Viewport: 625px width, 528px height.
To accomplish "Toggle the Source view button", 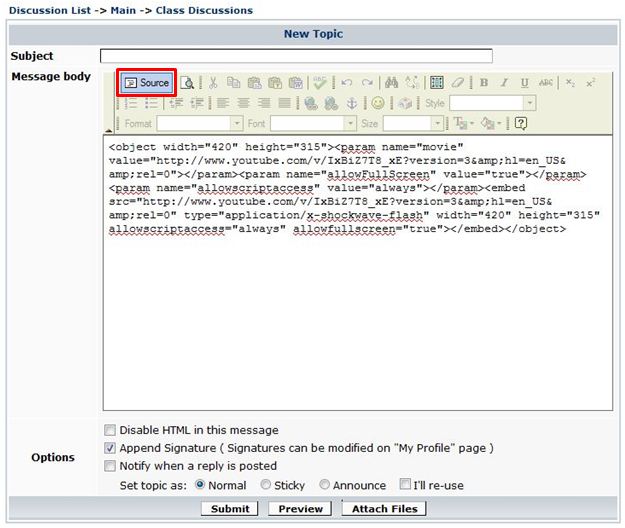I will 147,82.
